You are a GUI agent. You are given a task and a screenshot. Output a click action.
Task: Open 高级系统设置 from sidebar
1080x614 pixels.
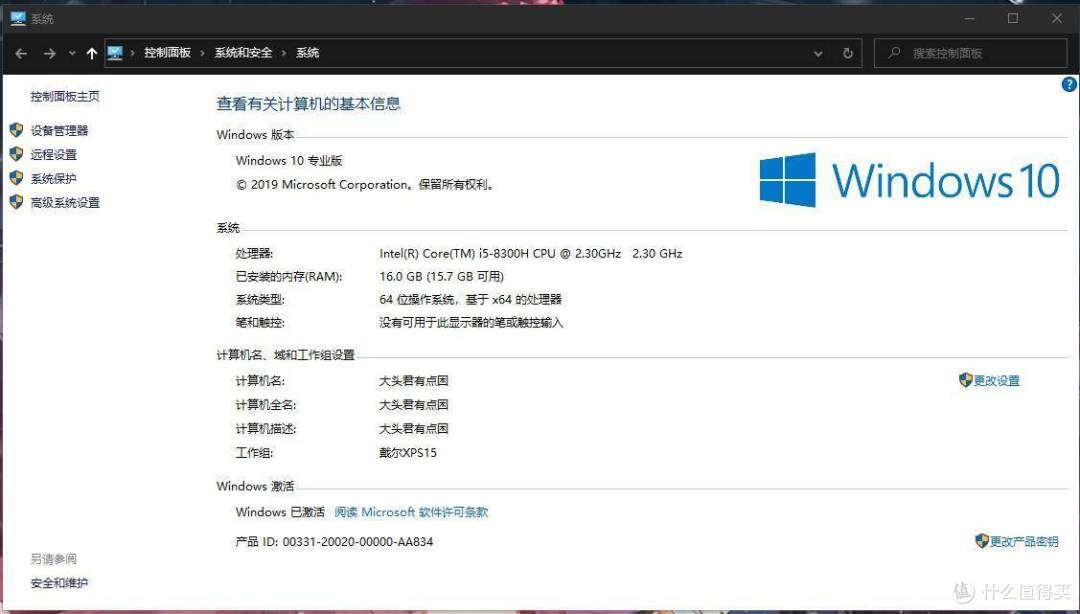tap(65, 203)
